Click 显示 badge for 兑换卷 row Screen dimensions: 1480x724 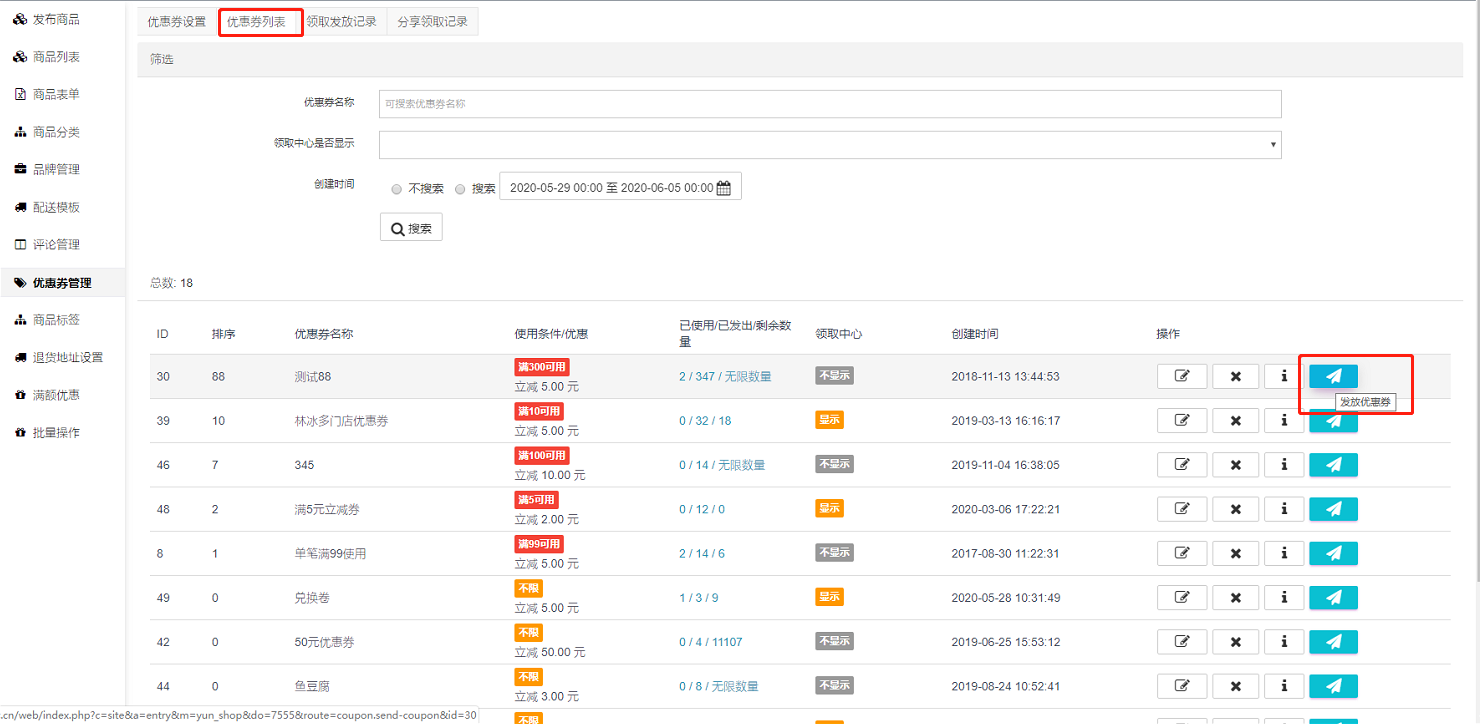(829, 597)
